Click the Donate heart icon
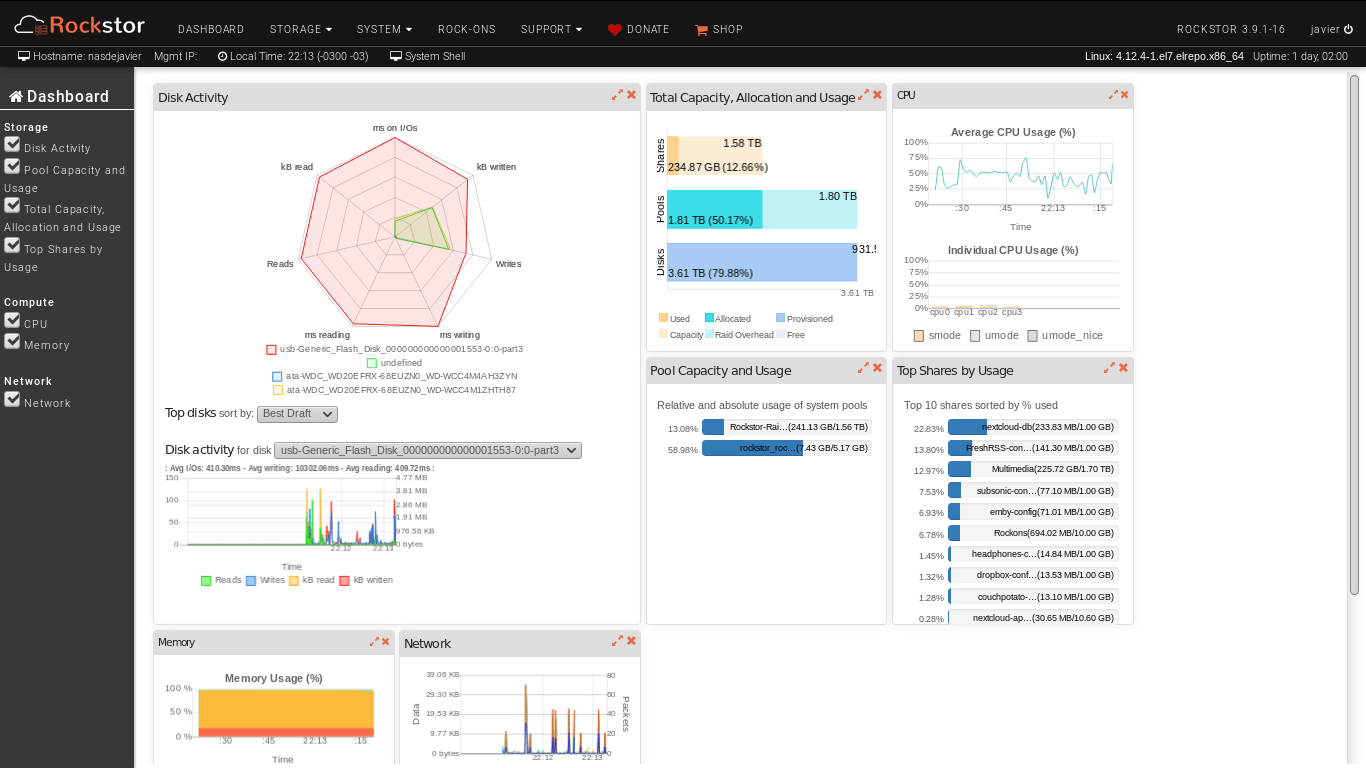1366x768 pixels. coord(615,30)
